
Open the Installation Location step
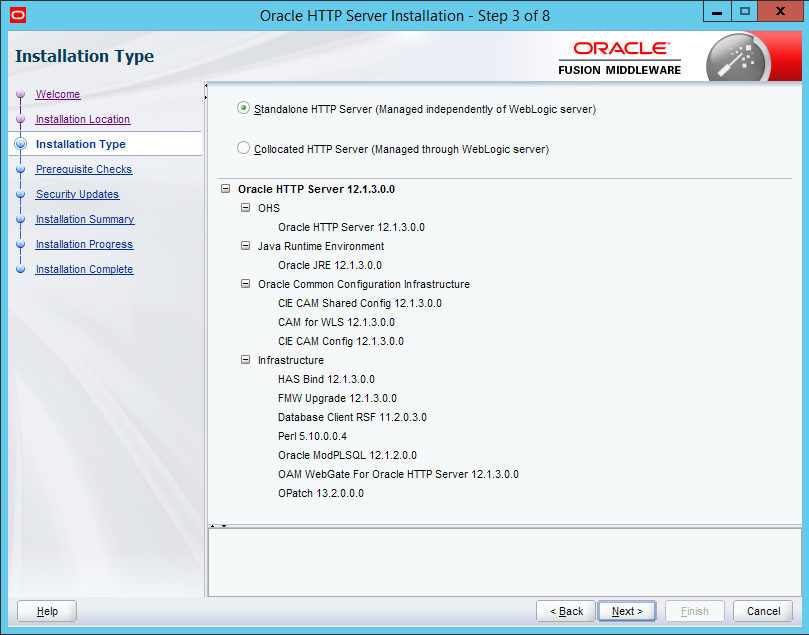(83, 119)
